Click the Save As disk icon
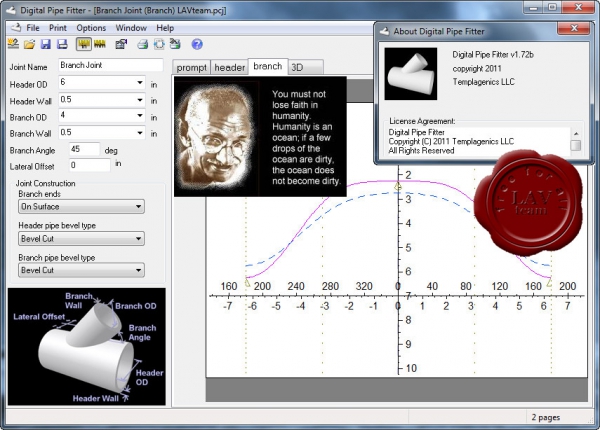 (x=62, y=44)
